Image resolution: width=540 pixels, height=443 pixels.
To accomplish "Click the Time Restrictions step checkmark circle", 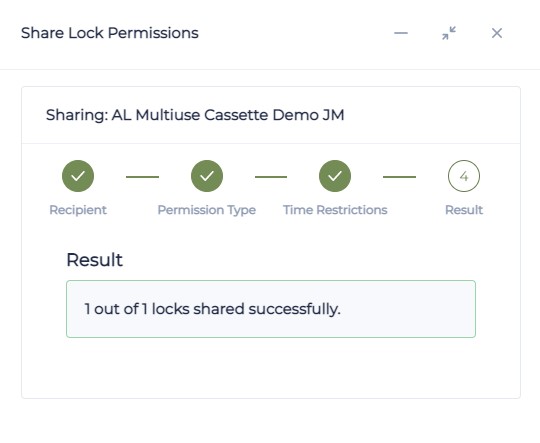I will pyautogui.click(x=335, y=176).
